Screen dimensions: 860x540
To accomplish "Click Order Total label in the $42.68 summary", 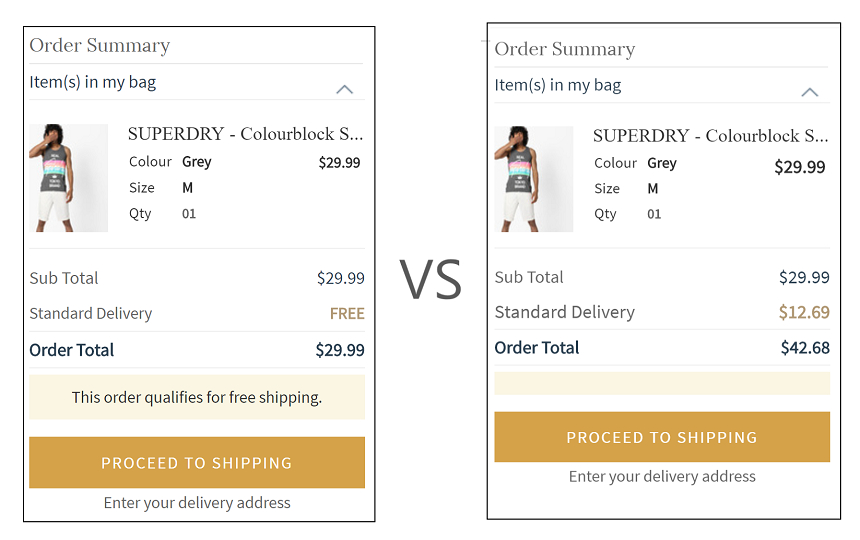I will coord(537,348).
